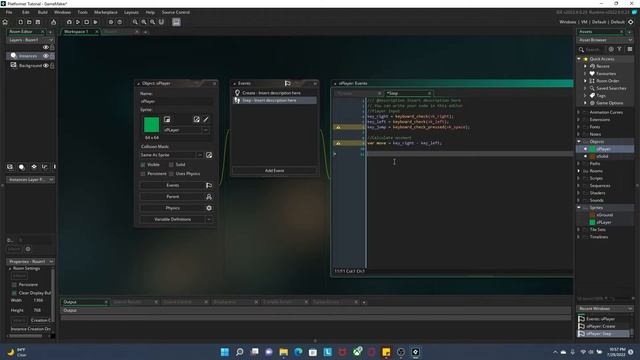The height and width of the screenshot is (360, 640).
Task: Enable the Persistent checkbox in Object sPlayer
Action: [x=143, y=174]
